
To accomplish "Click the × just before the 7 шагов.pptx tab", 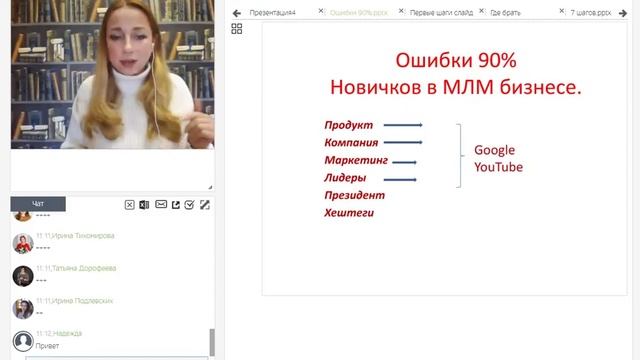I will [x=562, y=11].
